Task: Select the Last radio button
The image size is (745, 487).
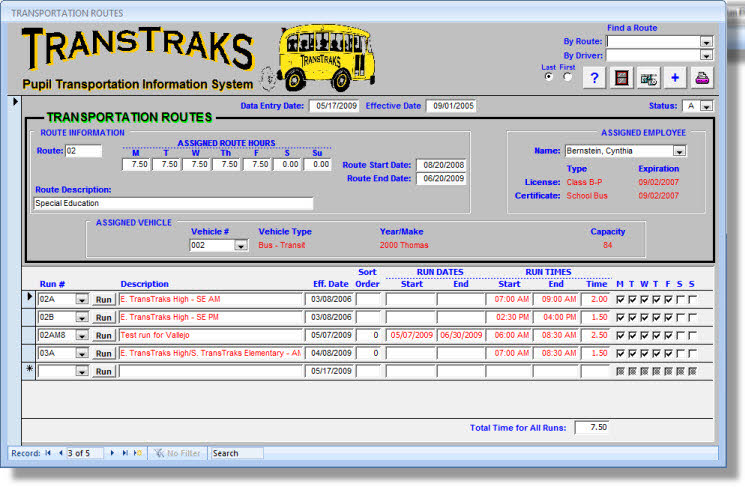Action: (549, 76)
